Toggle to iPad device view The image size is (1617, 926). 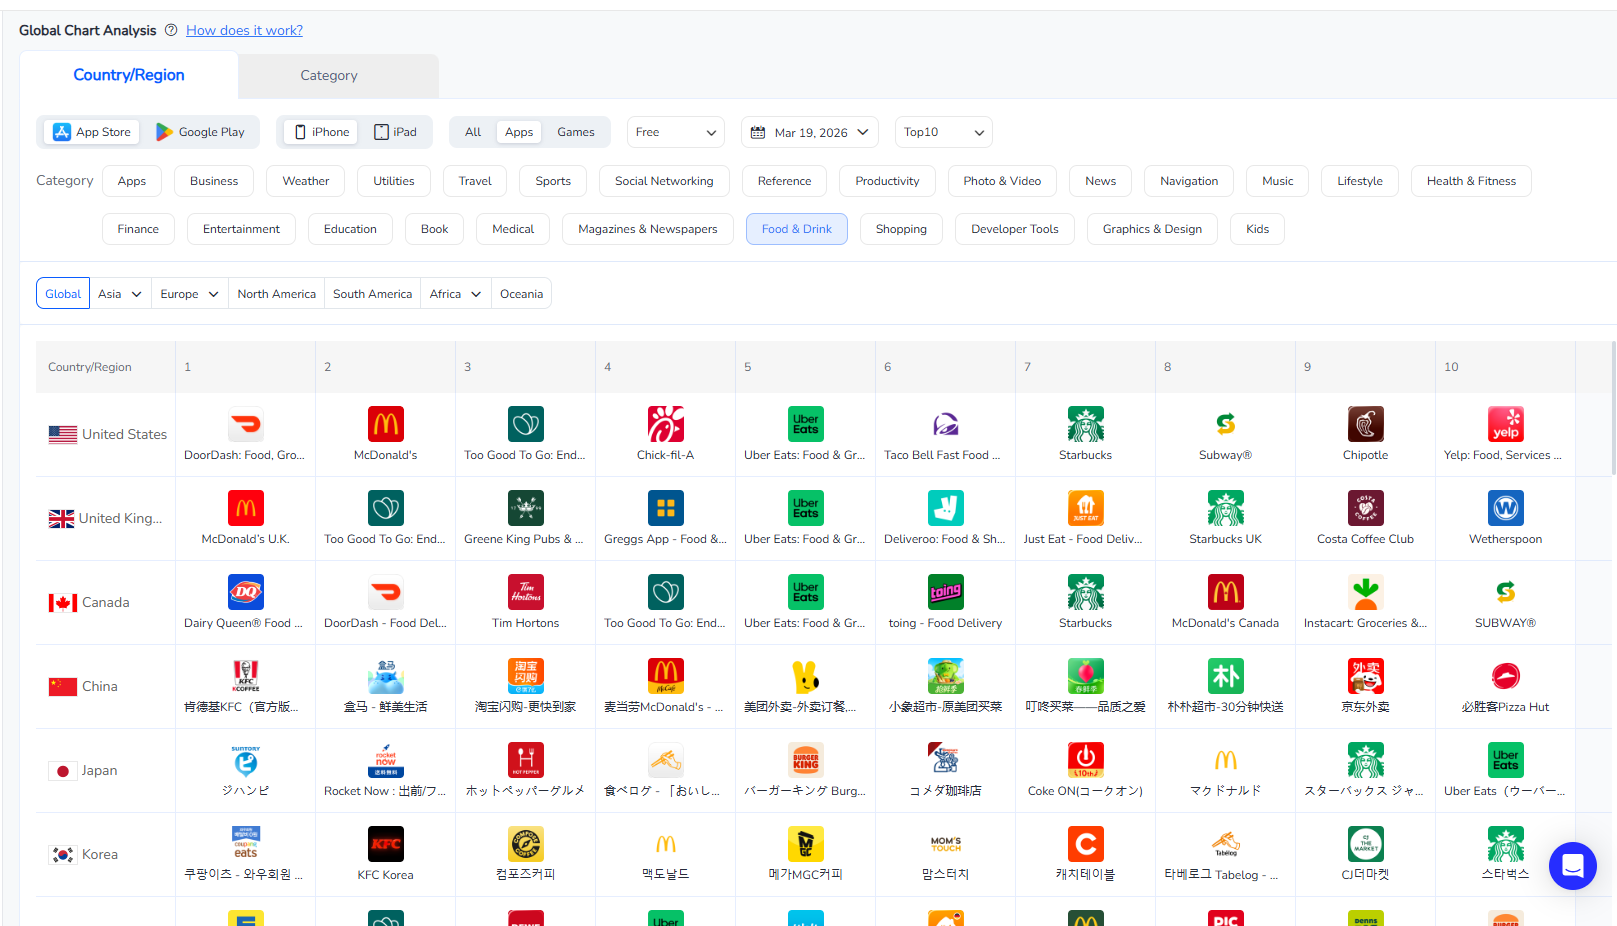coord(396,131)
